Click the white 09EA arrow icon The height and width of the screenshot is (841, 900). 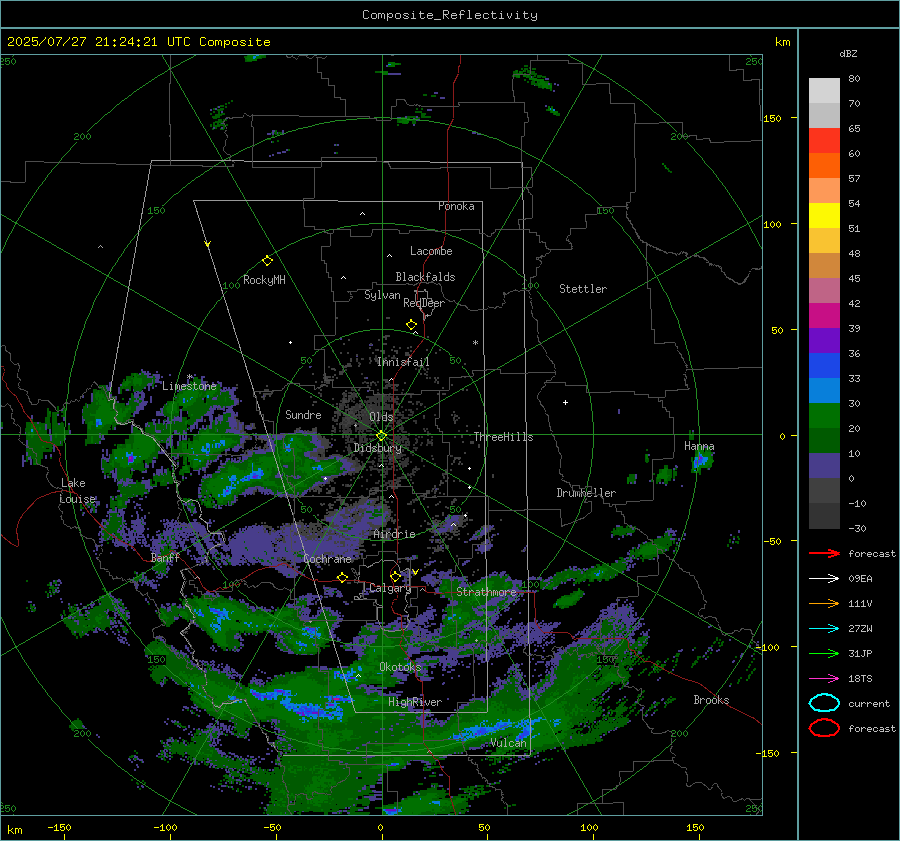(x=824, y=579)
